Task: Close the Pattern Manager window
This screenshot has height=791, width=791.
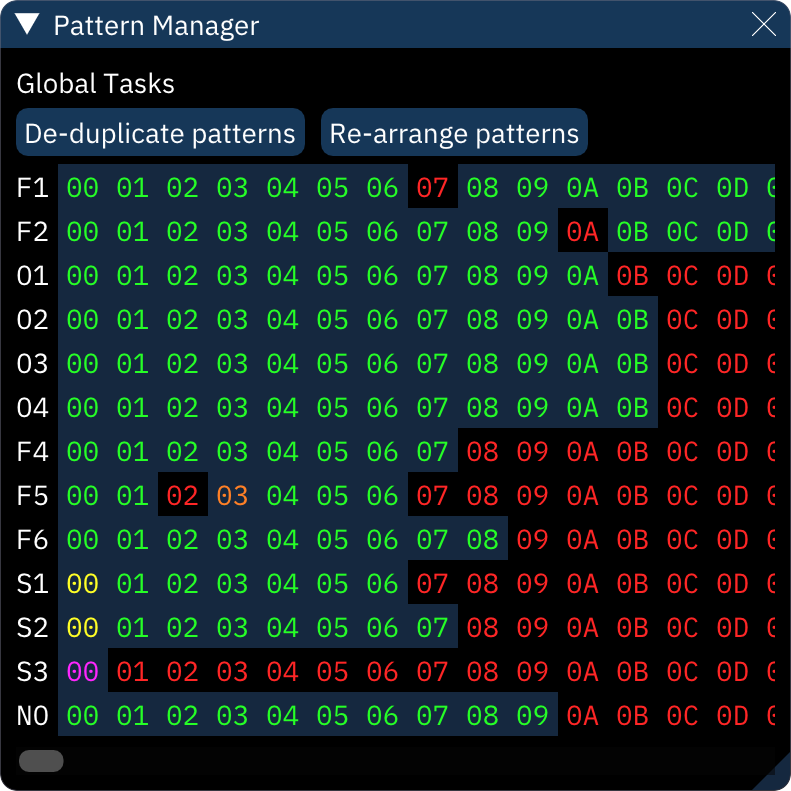Action: (x=763, y=25)
